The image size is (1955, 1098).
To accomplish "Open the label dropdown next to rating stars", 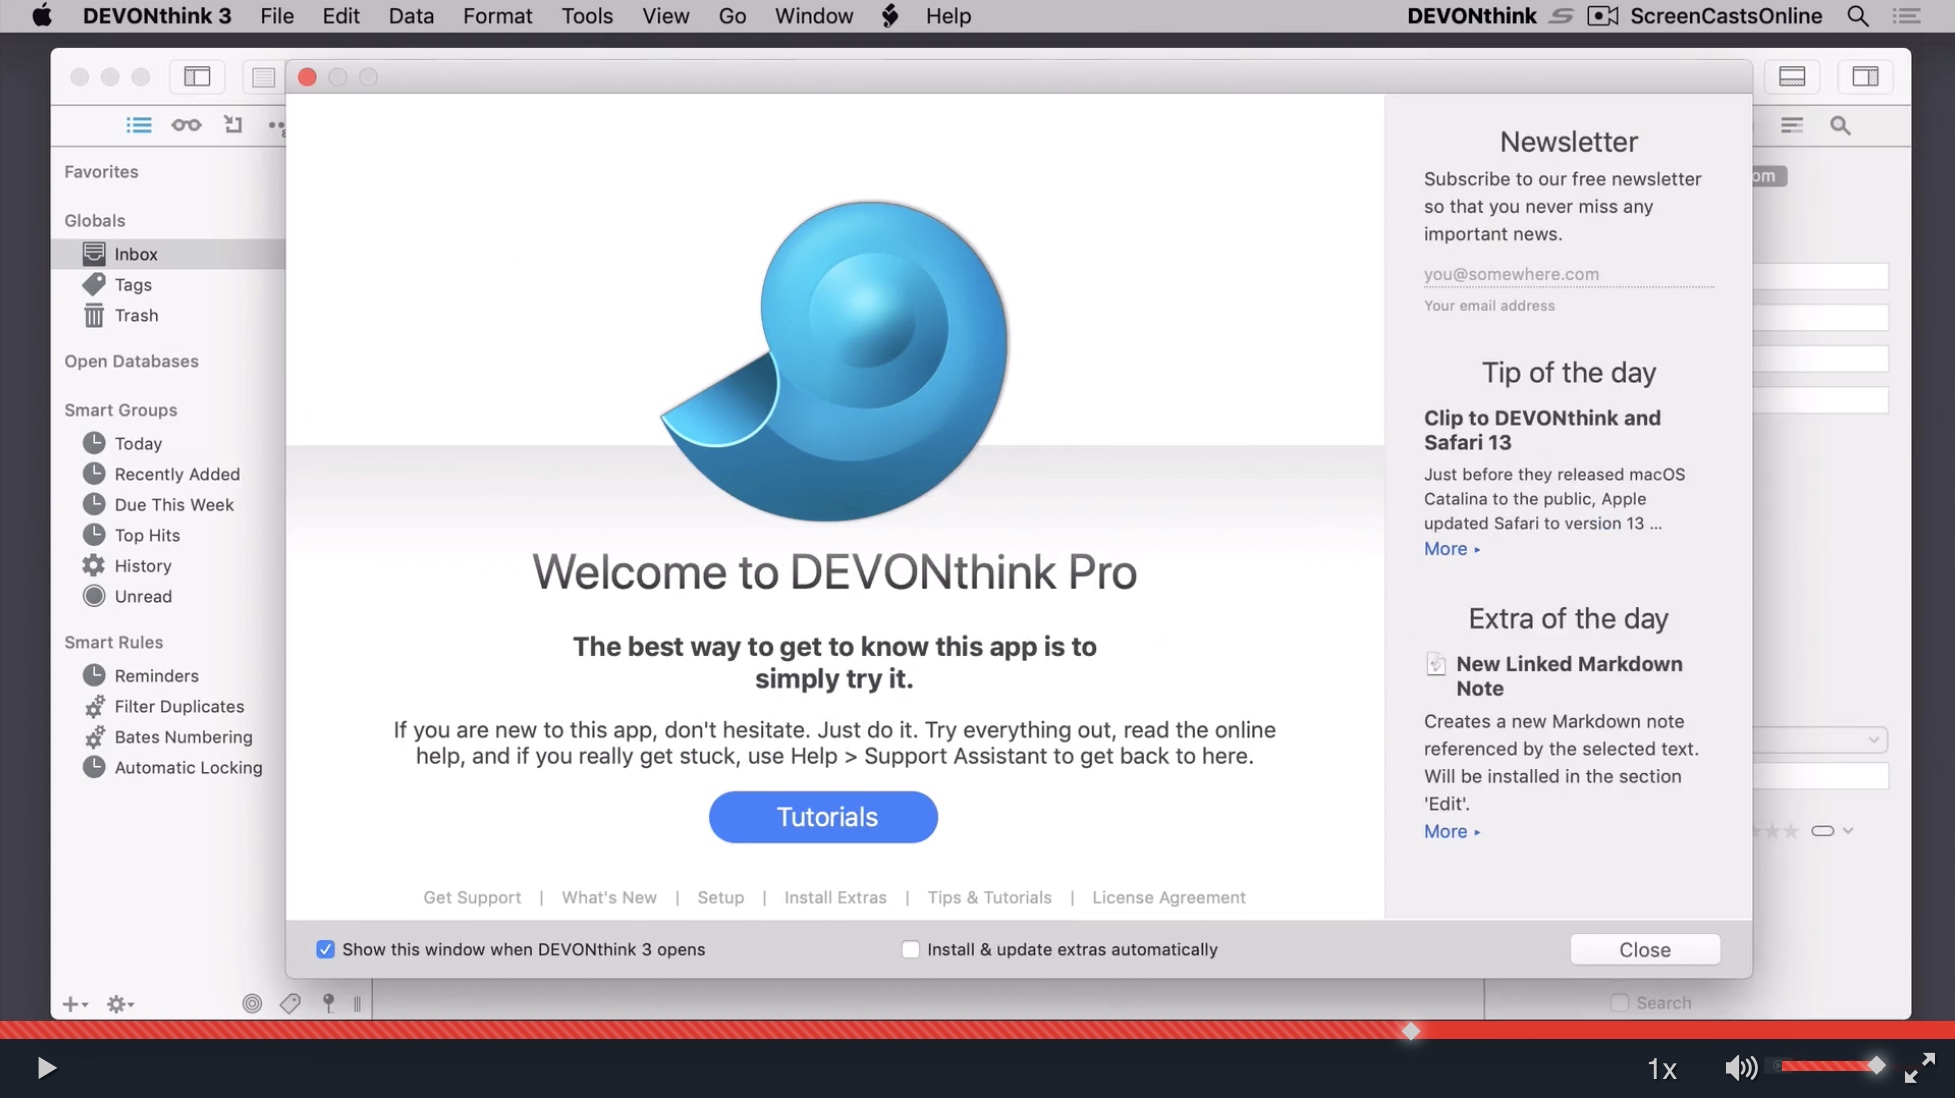I will [x=1832, y=831].
